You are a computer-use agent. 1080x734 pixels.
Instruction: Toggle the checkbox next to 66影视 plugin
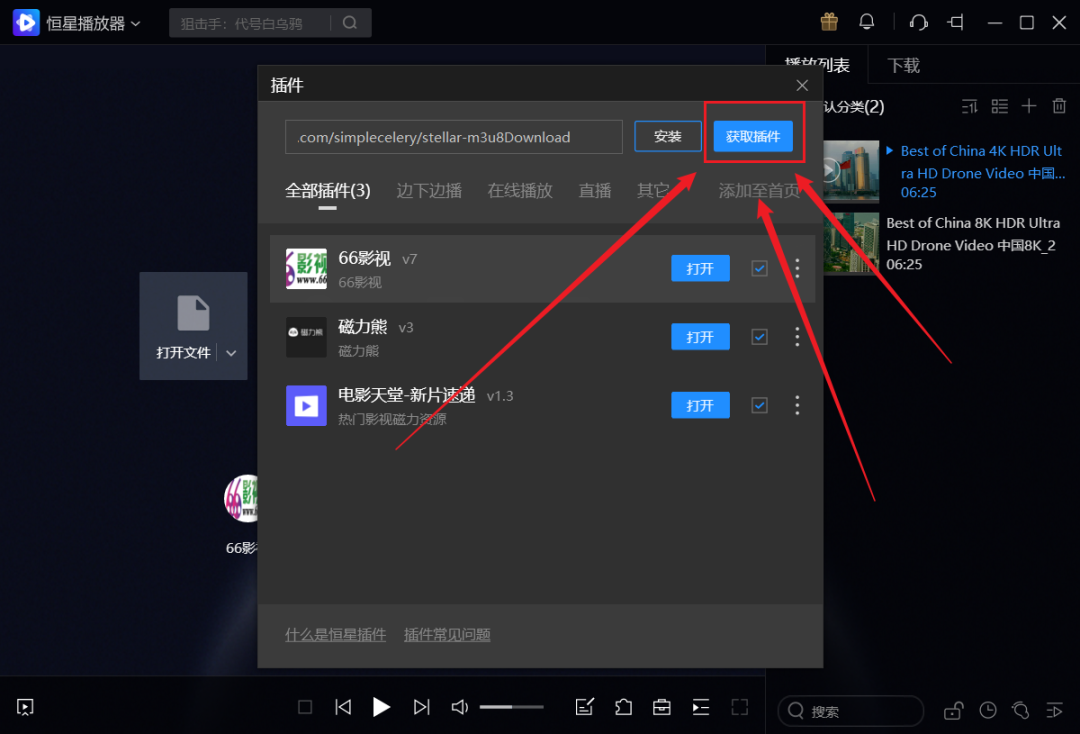click(759, 268)
